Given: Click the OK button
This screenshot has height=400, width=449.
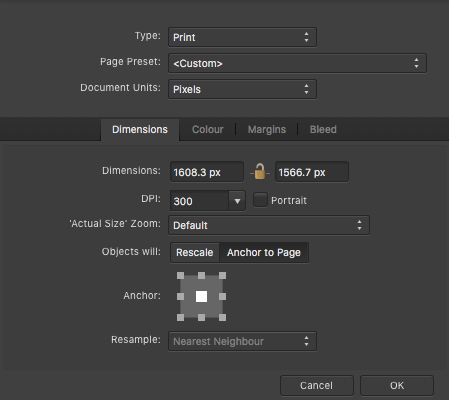Looking at the screenshot, I should [397, 386].
